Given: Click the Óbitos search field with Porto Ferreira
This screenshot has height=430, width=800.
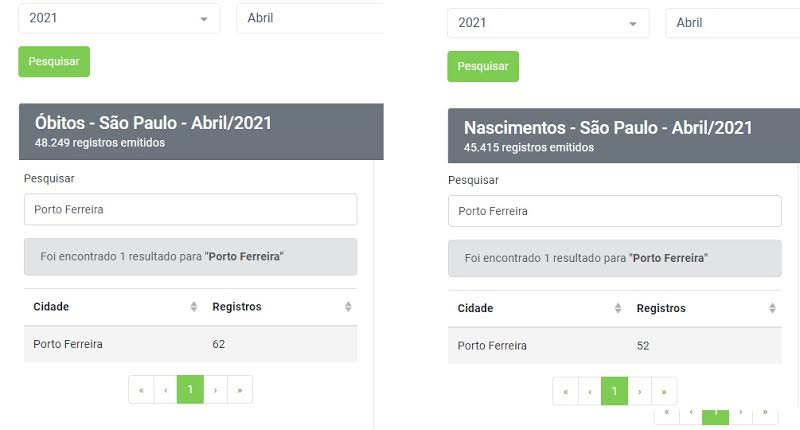Looking at the screenshot, I should coord(190,210).
